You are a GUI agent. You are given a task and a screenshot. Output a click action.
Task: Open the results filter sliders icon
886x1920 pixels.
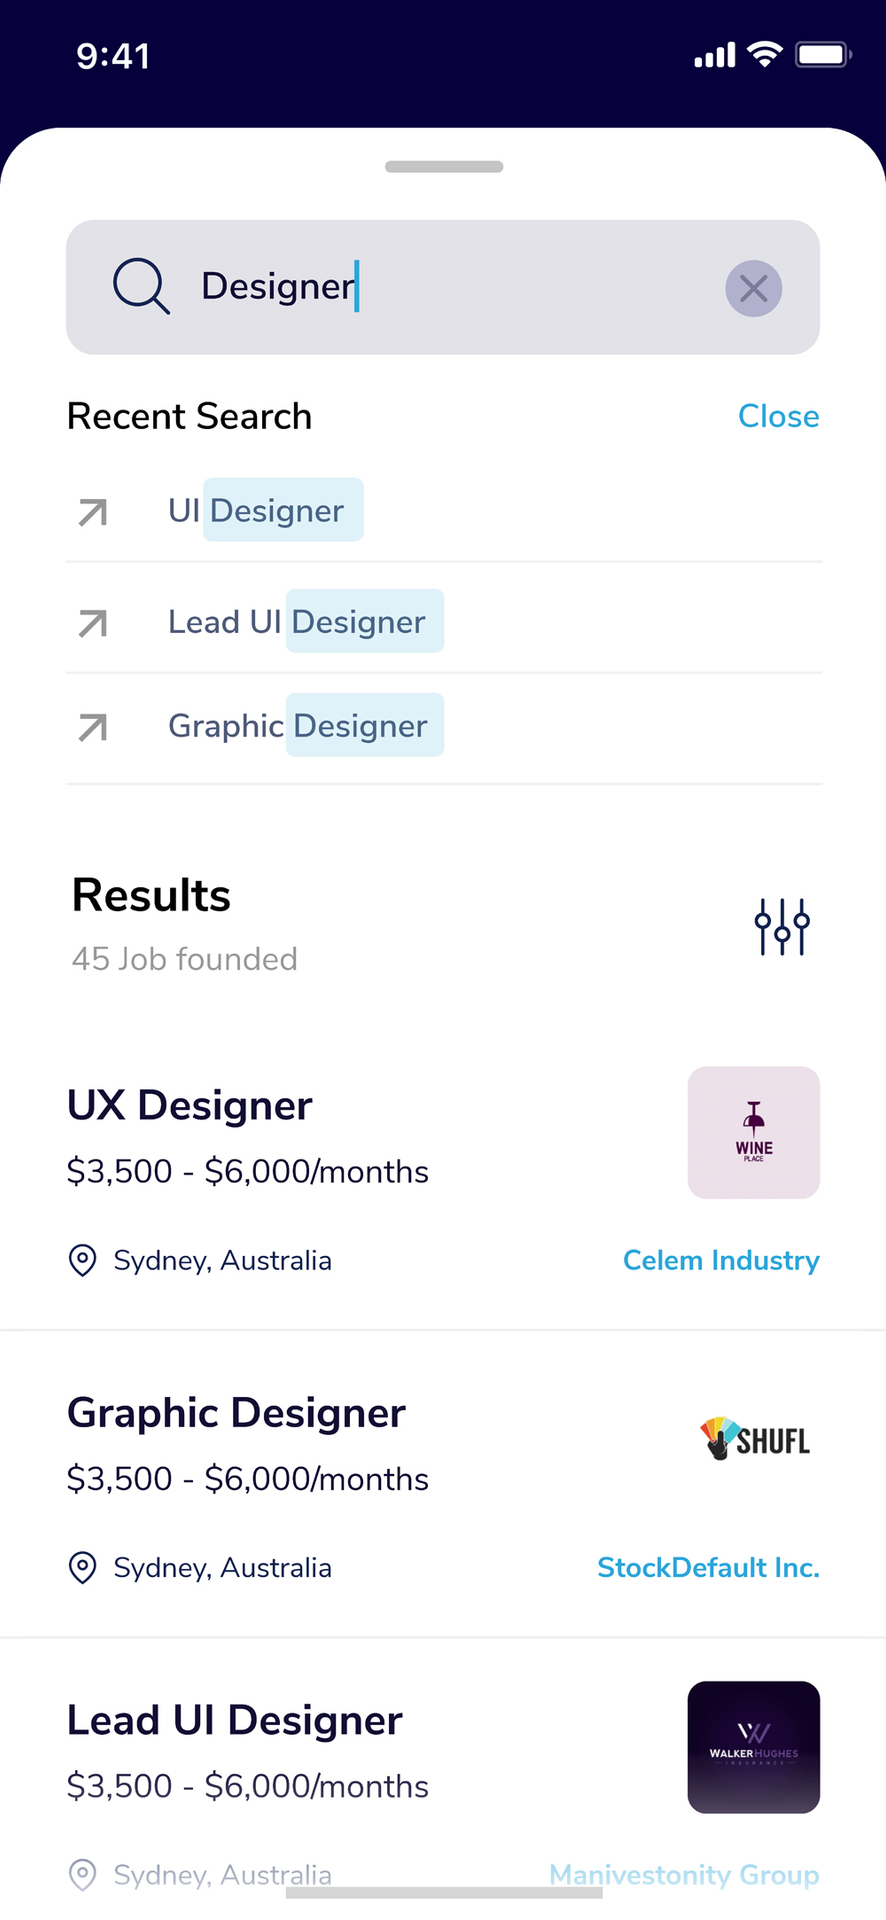click(x=782, y=927)
